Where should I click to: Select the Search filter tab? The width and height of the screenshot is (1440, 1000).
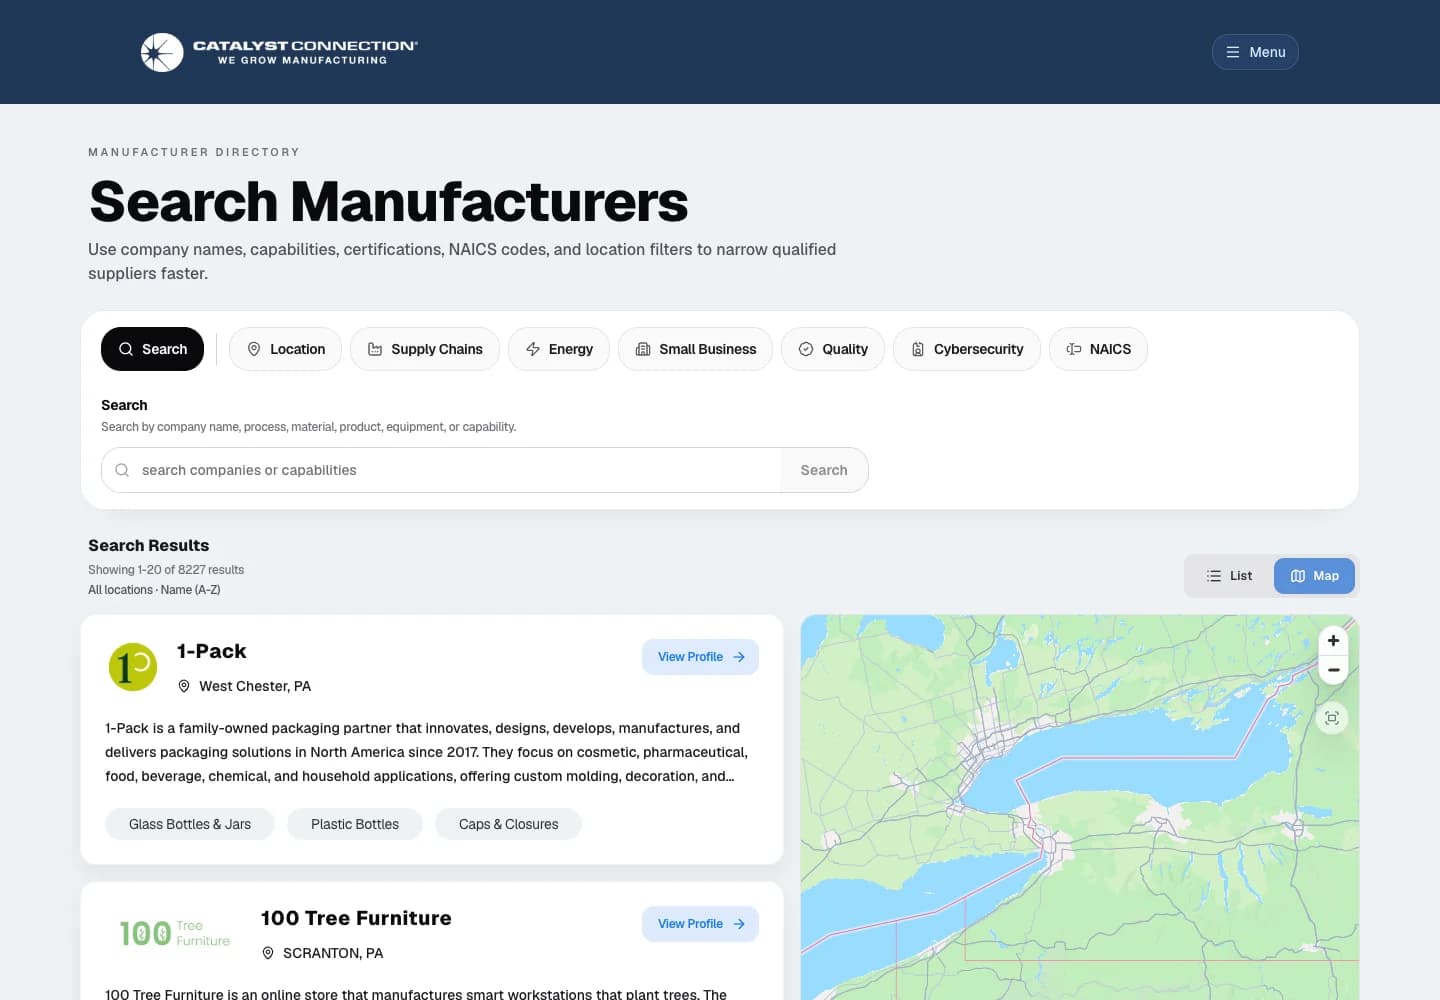[152, 349]
